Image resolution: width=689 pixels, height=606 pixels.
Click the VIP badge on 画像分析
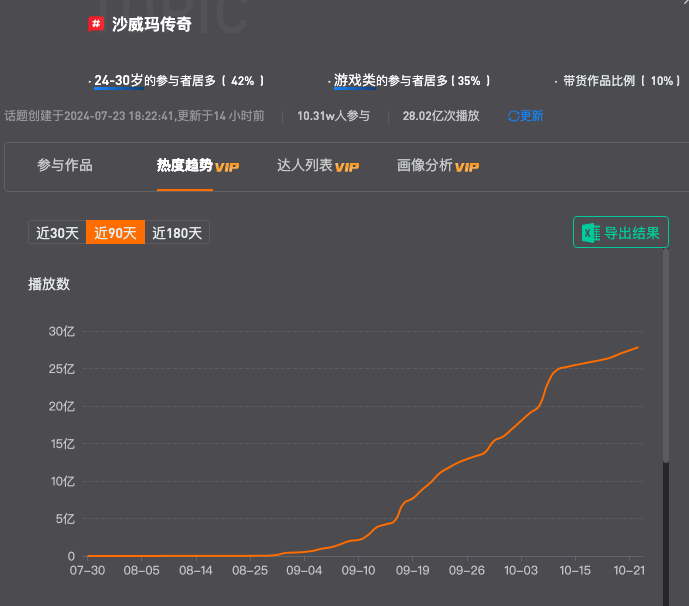pos(467,167)
